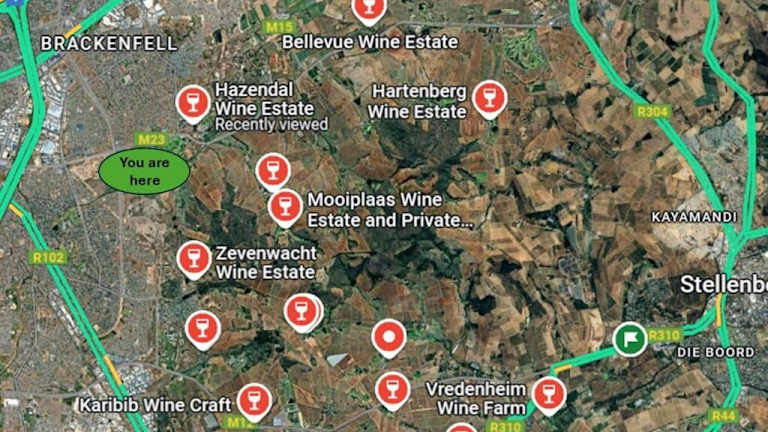This screenshot has width=768, height=432.
Task: Click the Vredenheim Wine Farm pin
Action: (549, 395)
